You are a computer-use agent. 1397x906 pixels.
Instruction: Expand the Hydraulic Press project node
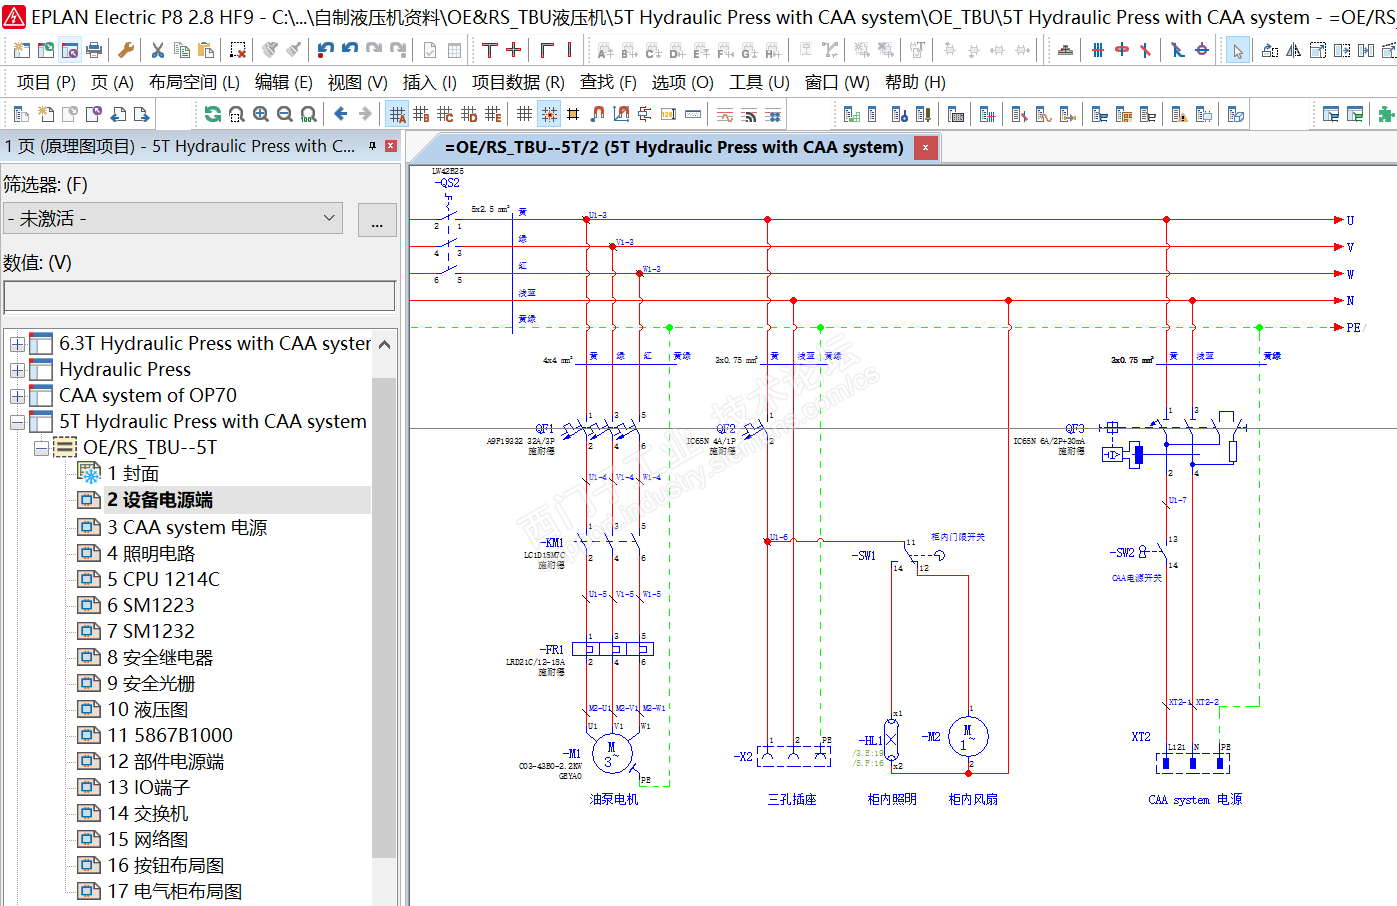point(17,370)
